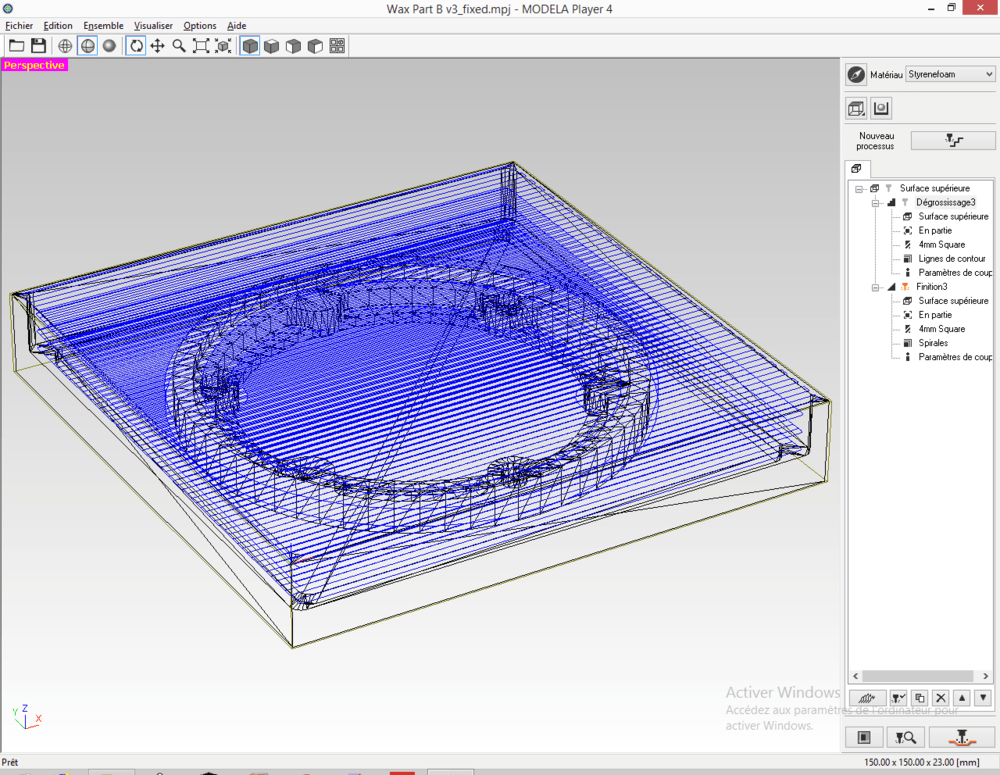This screenshot has height=775, width=1000.
Task: Toggle the process enable checkmark button
Action: point(898,698)
